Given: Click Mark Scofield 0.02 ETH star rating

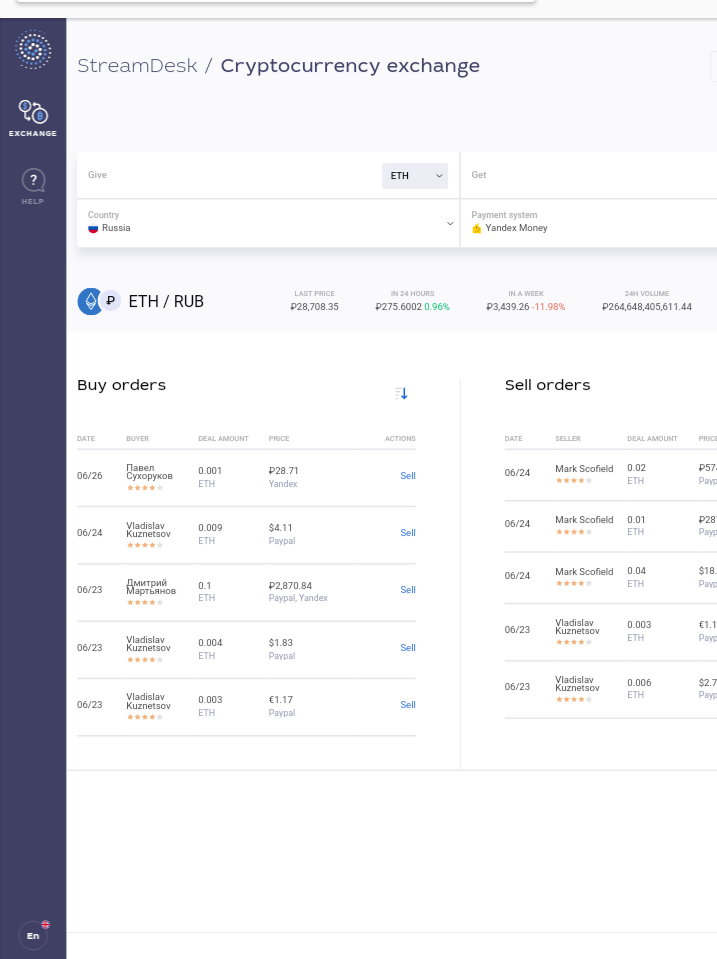Looking at the screenshot, I should (574, 480).
